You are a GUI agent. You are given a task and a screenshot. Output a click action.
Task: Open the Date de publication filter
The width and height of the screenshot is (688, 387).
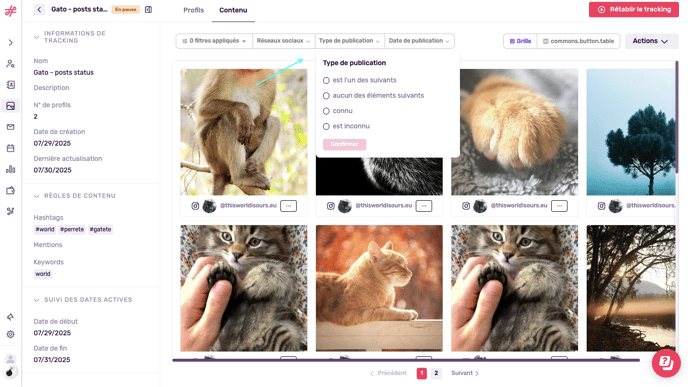tap(419, 41)
